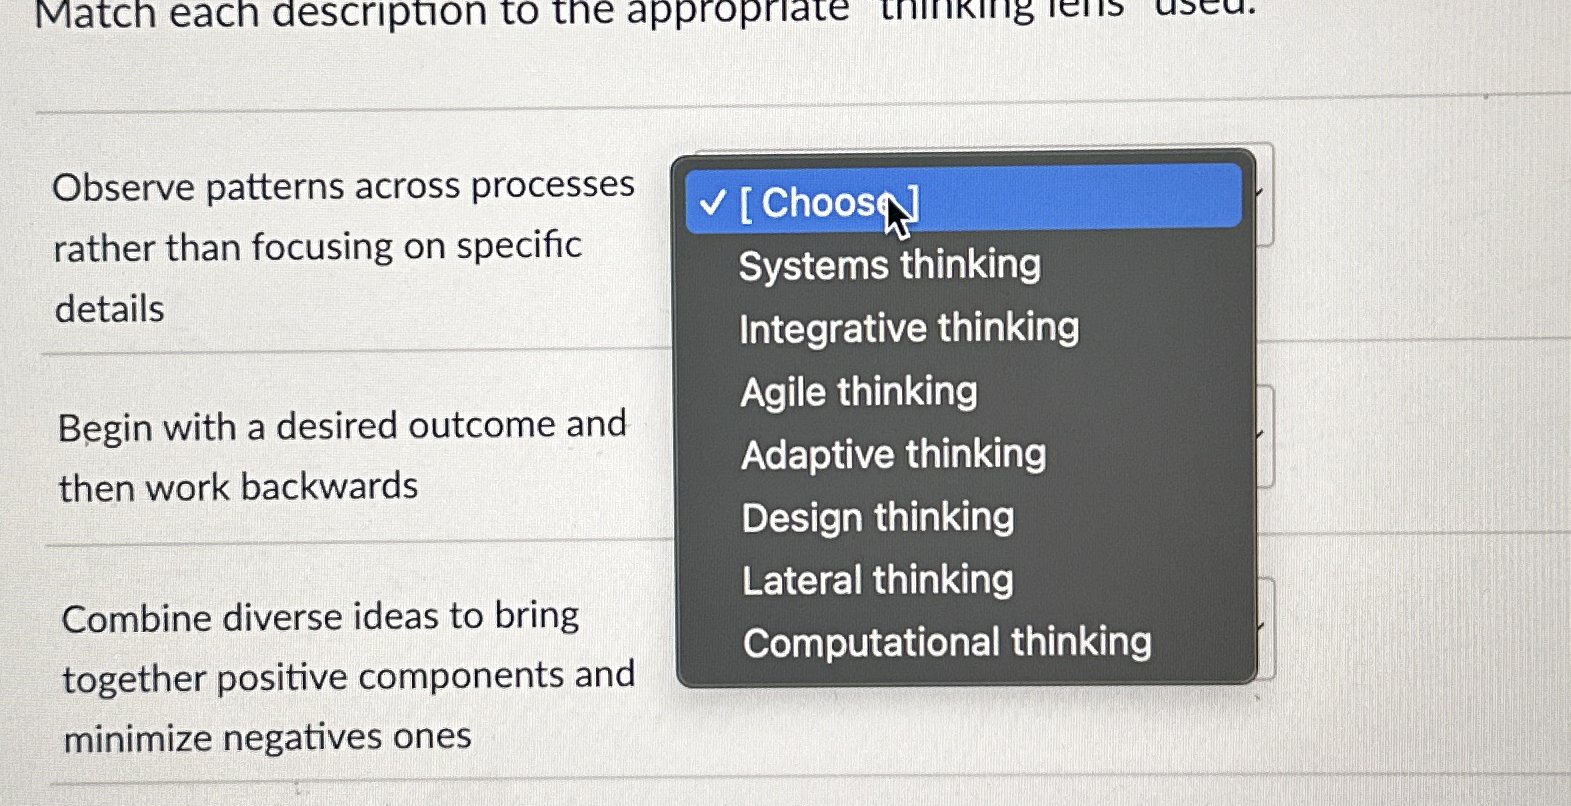Click the description "Observe patterns across processes"
Viewport: 1571px width, 806px height.
343,186
